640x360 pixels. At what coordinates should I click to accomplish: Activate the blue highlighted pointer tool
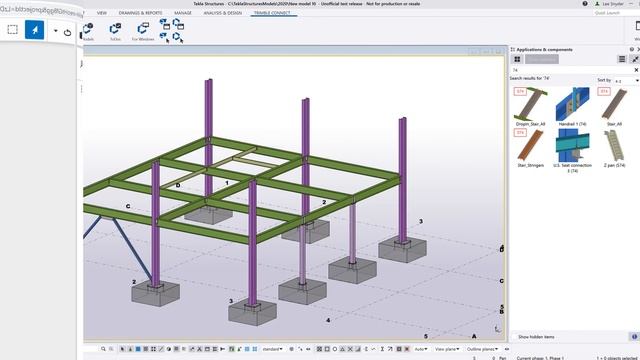[35, 29]
